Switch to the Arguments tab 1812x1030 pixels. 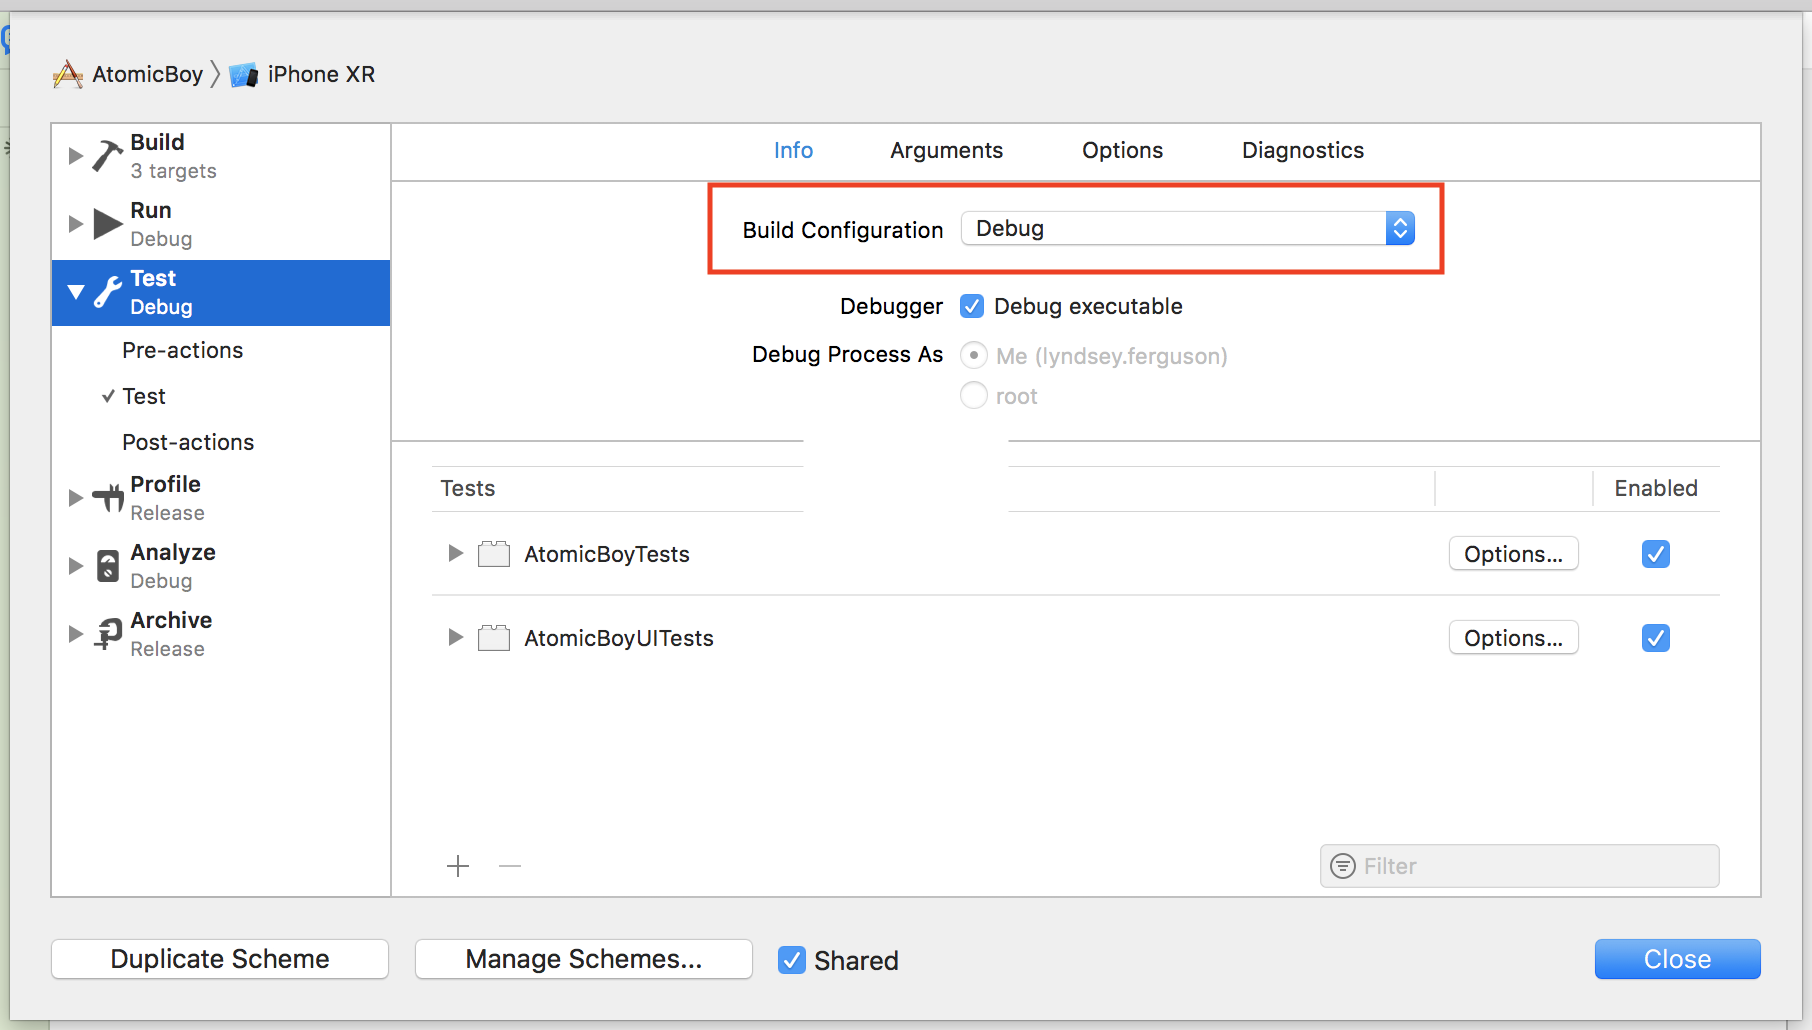946,150
